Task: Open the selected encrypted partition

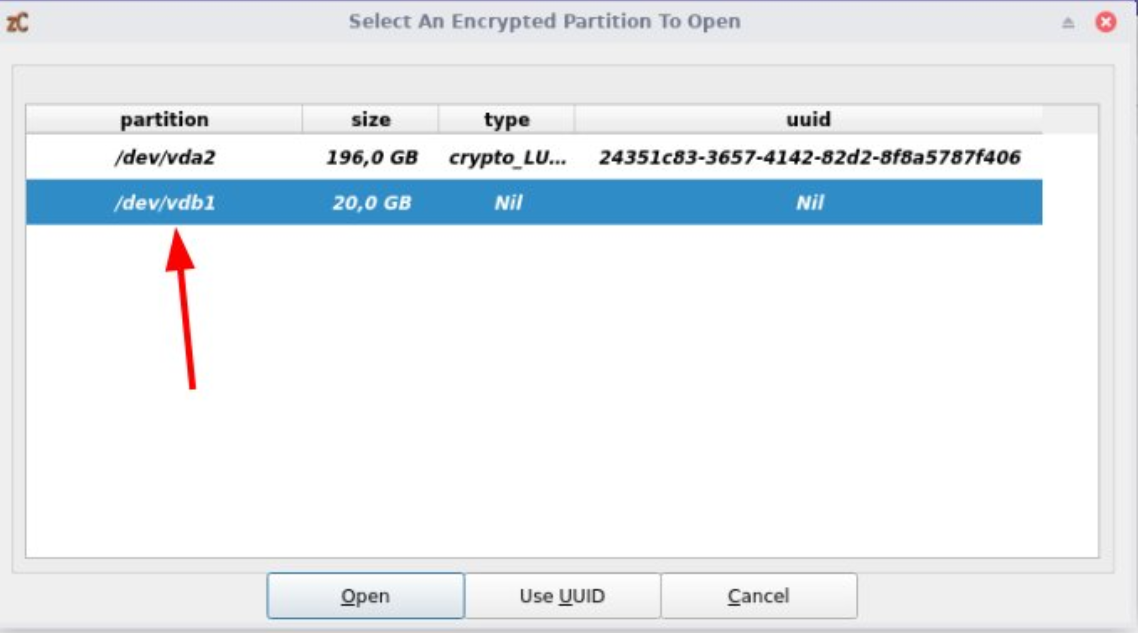Action: point(365,596)
